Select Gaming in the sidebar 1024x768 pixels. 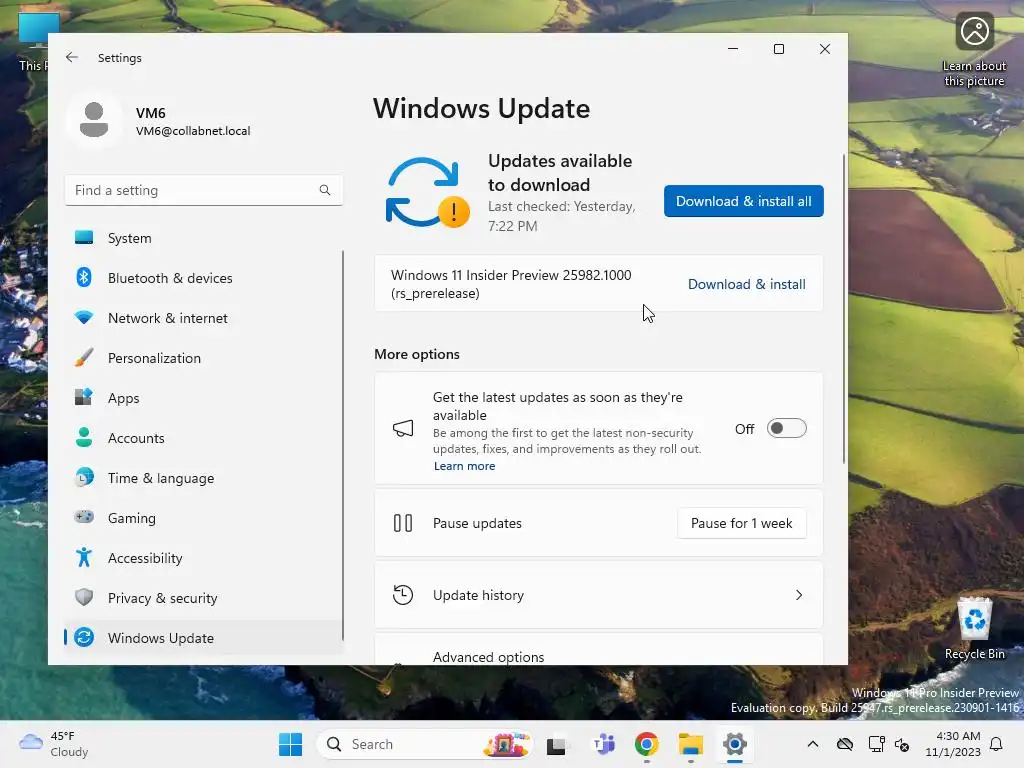pos(204,517)
